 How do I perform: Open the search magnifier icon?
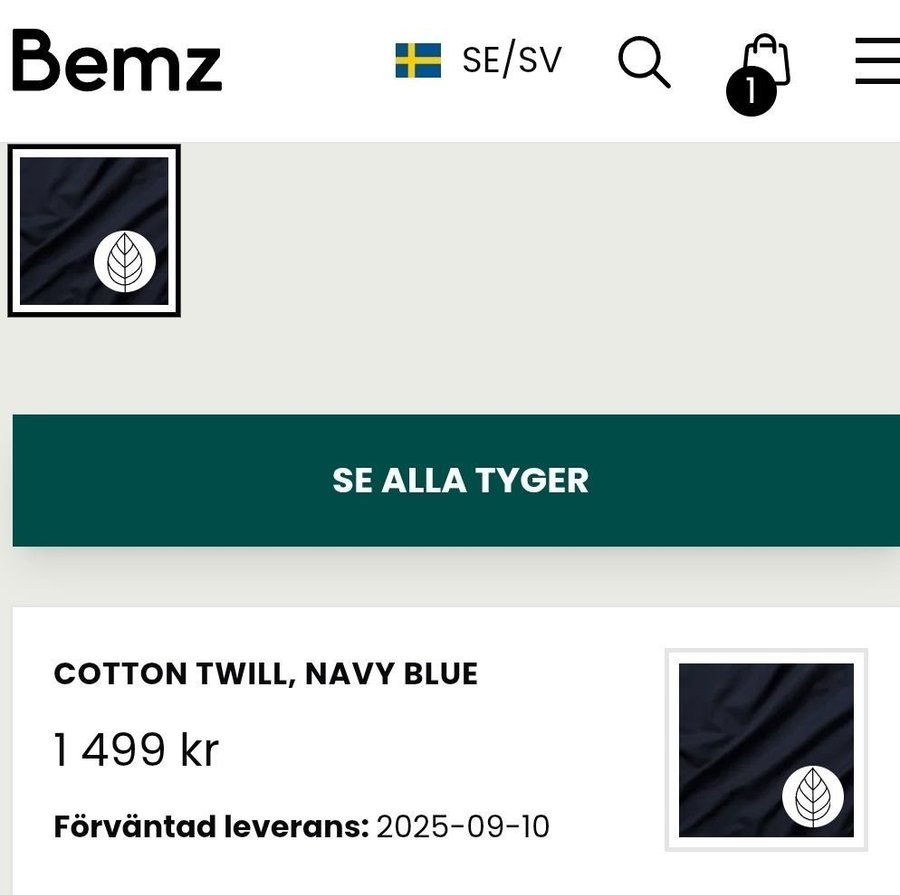[643, 62]
